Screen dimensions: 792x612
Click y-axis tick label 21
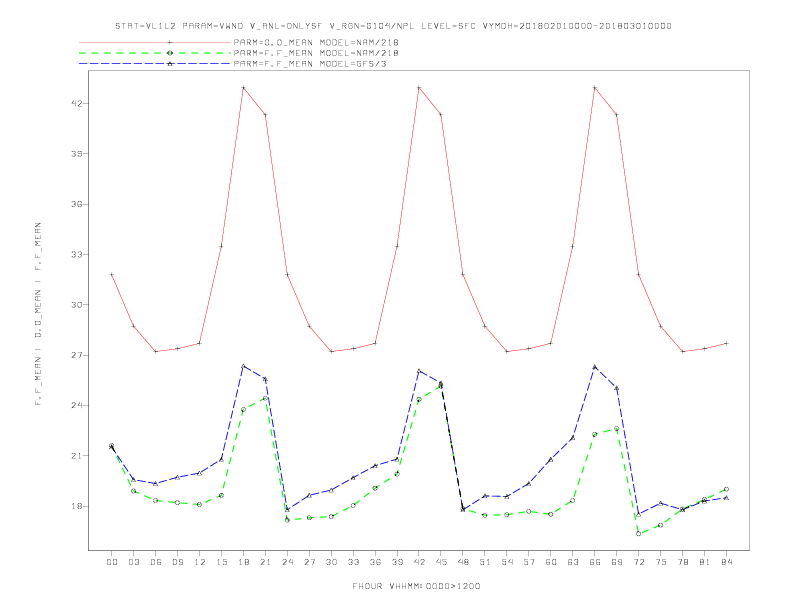tap(76, 455)
